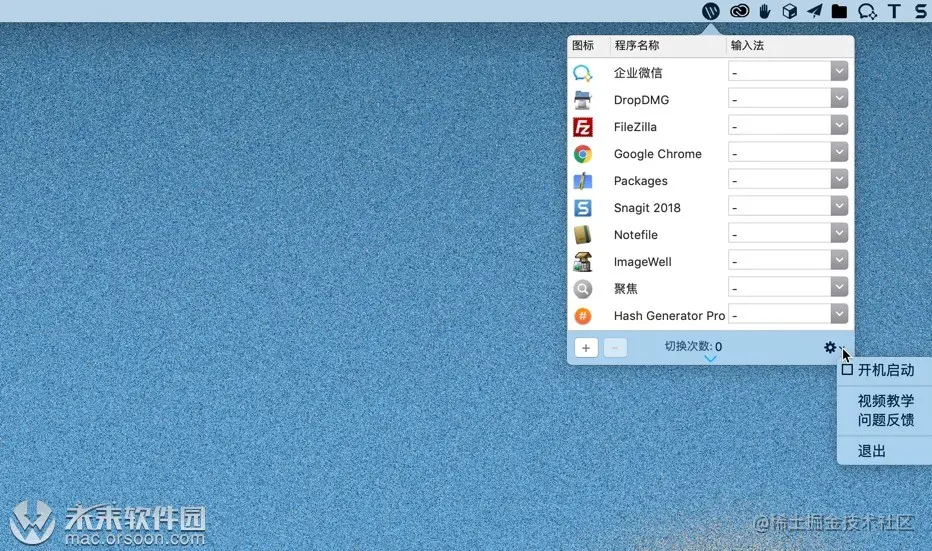This screenshot has height=551, width=932.
Task: Click the Packages app icon
Action: 582,181
